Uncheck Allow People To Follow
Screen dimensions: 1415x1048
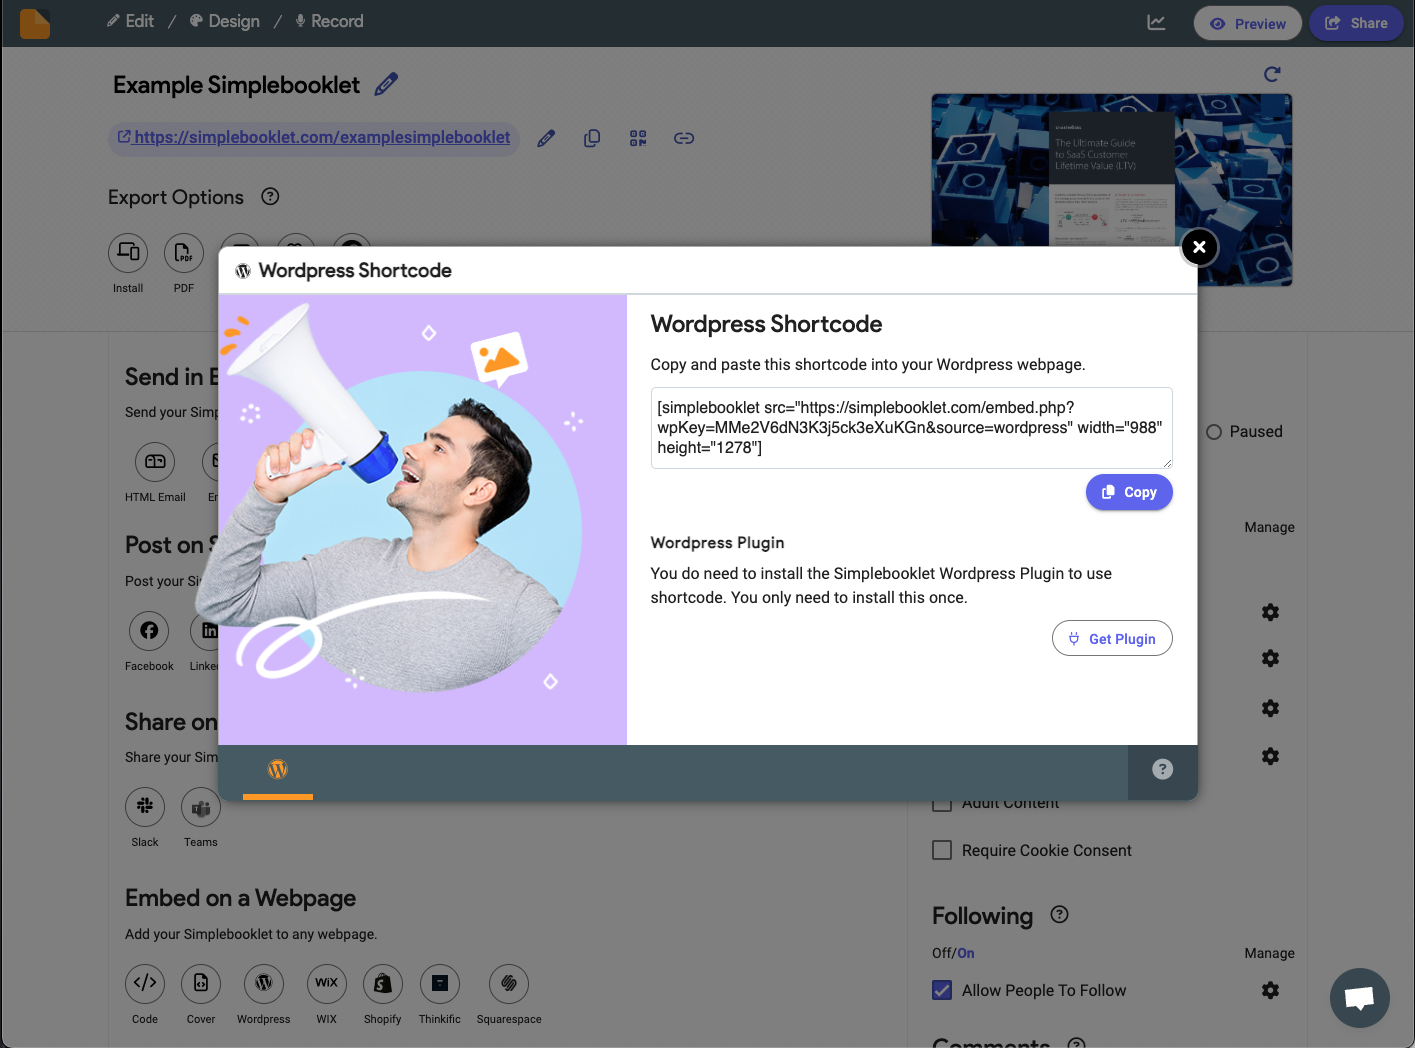point(942,990)
